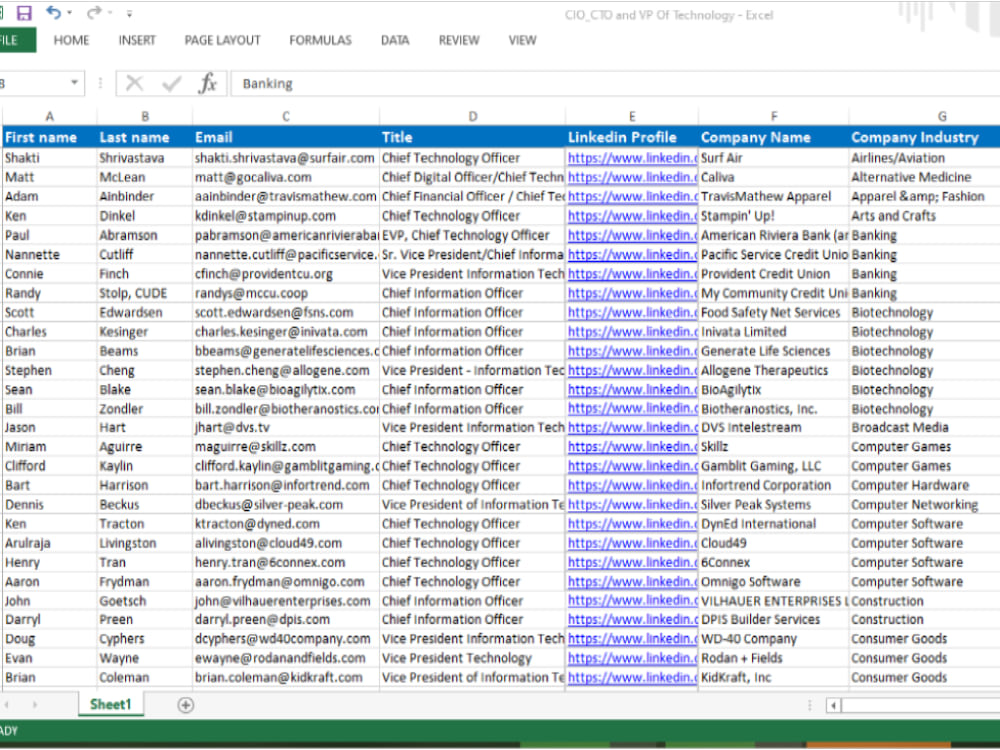Screen dimensions: 1000x750
Task: Select 'EVP, Chief Technology Officer' title cell
Action: click(x=473, y=235)
